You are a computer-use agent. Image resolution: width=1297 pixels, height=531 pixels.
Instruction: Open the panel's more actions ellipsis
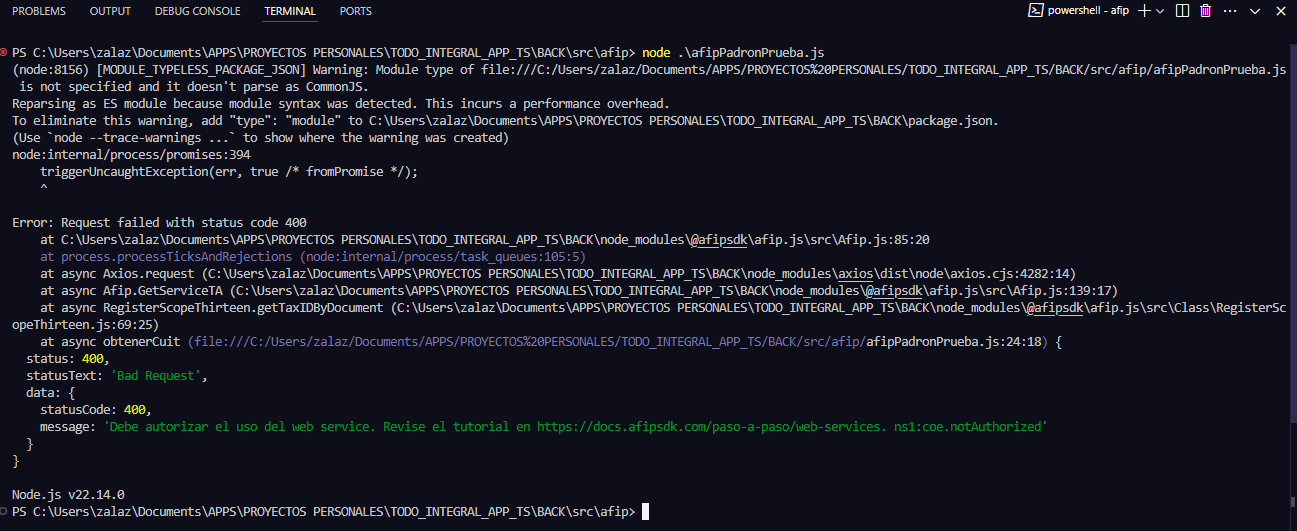click(1230, 11)
